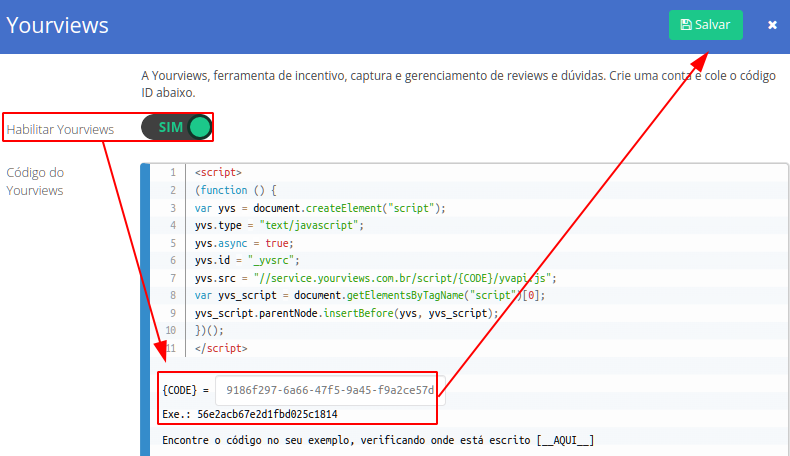
Task: Click the parentNode.insertBefore line
Action: (347, 313)
